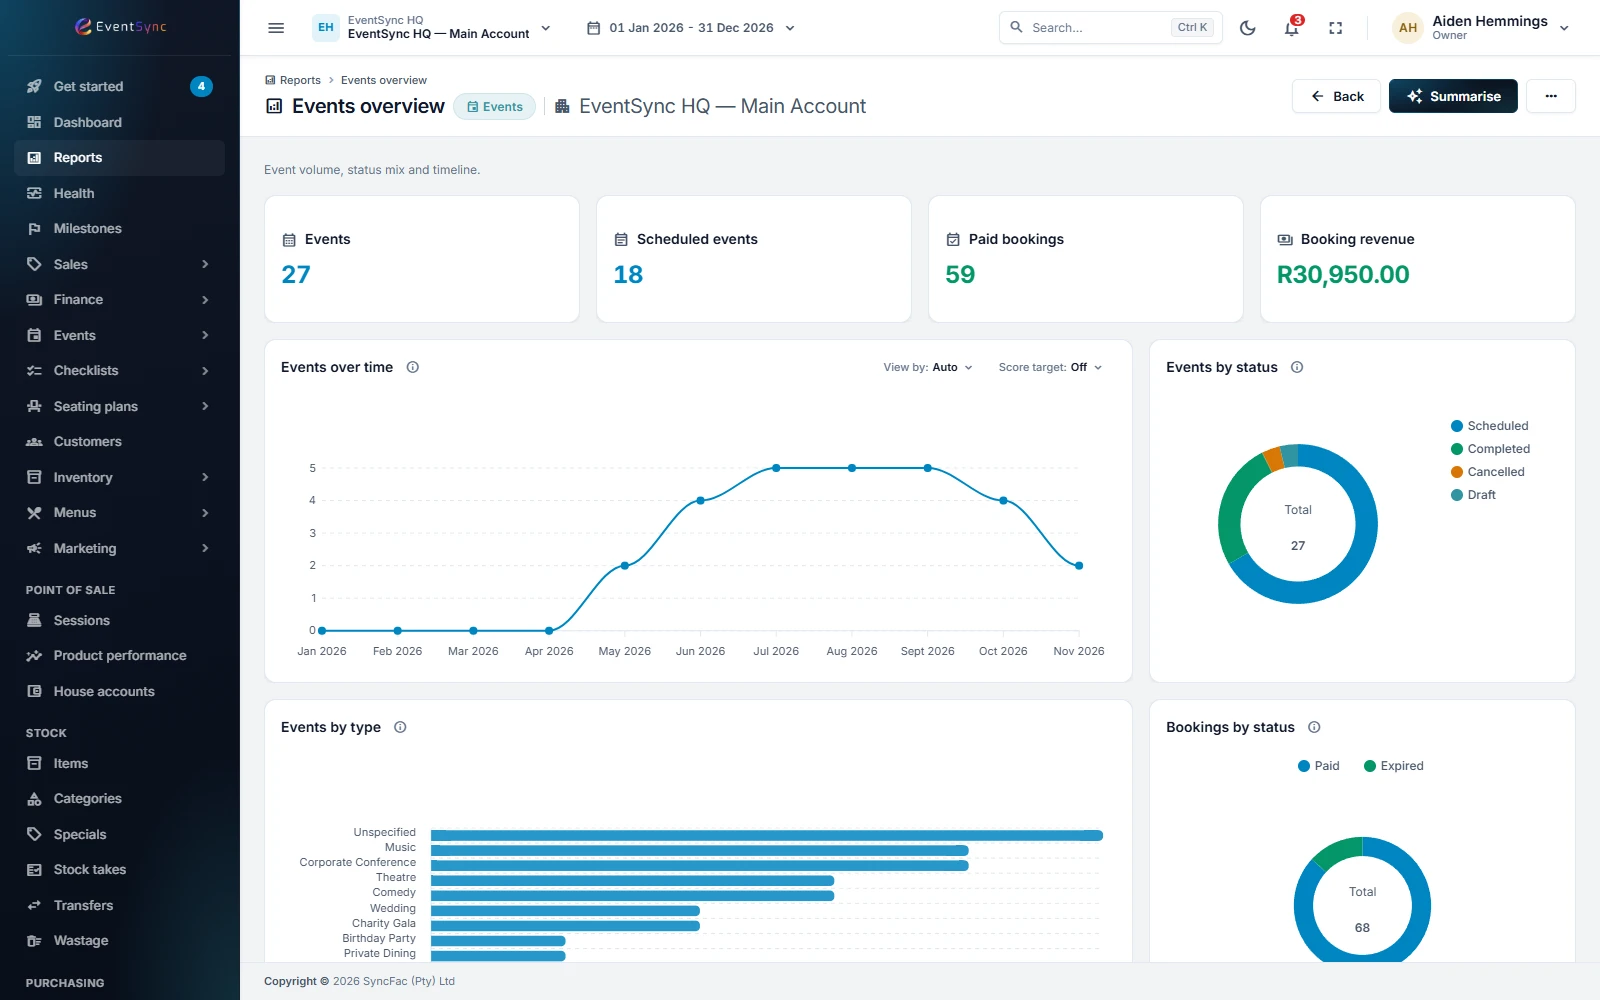The image size is (1600, 1000).
Task: Open View by Auto dropdown
Action: coord(928,367)
